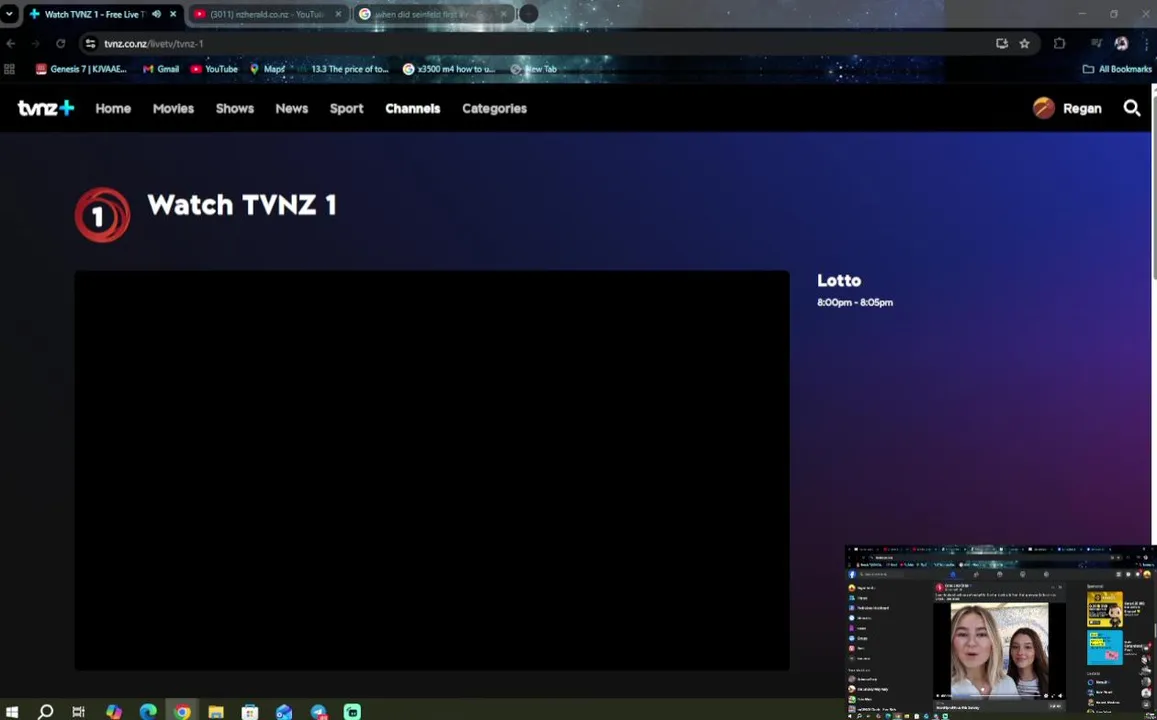This screenshot has width=1157, height=720.
Task: Open the Categories menu item
Action: tap(494, 108)
